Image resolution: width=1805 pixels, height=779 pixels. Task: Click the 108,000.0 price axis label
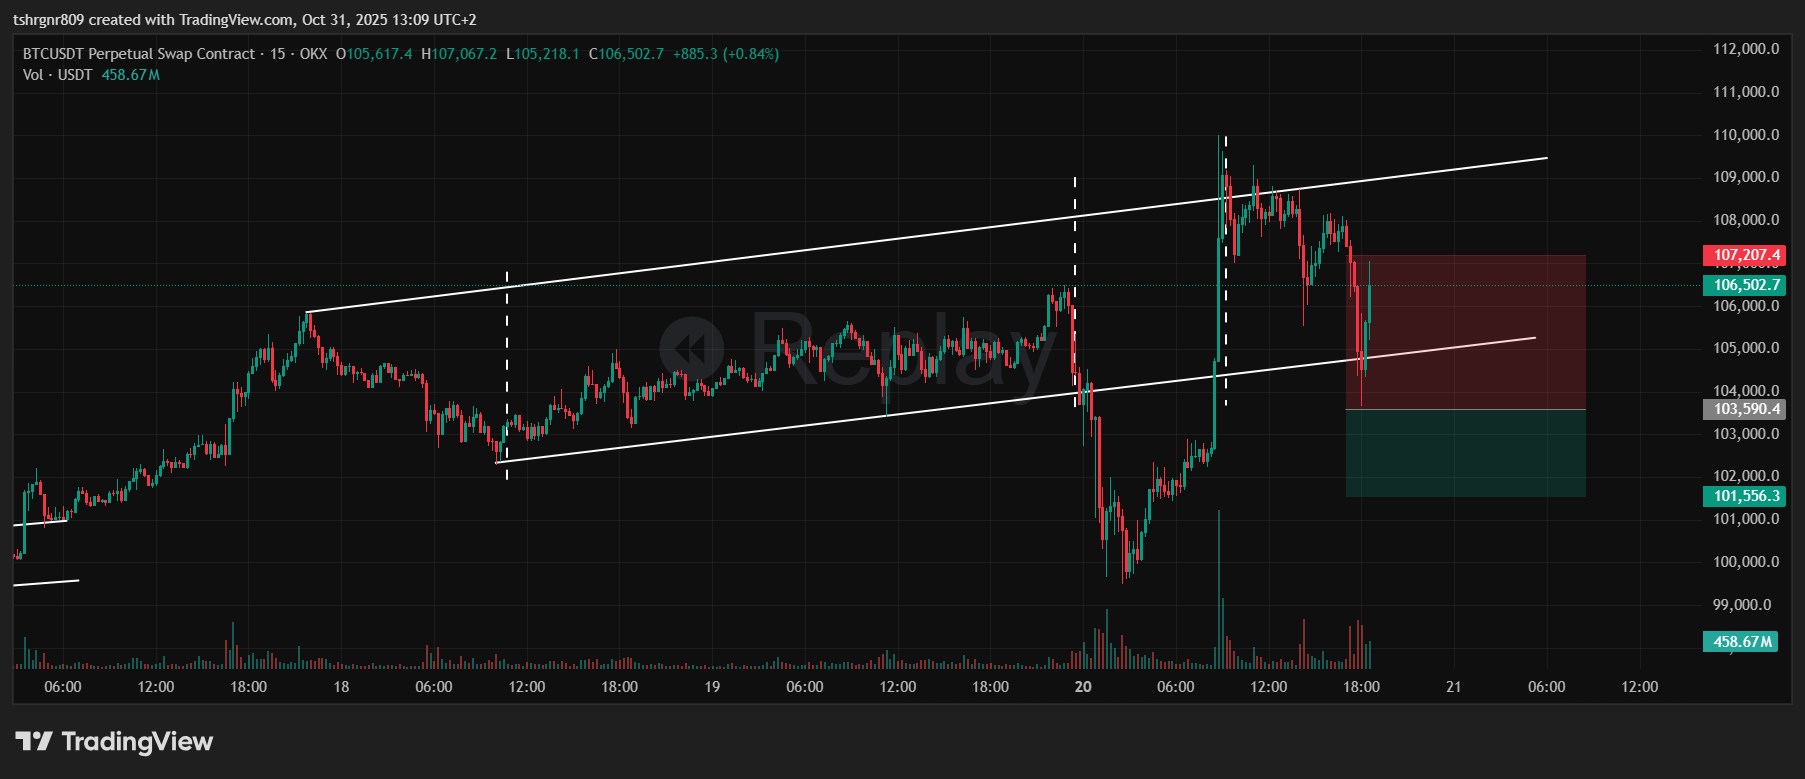[1746, 220]
